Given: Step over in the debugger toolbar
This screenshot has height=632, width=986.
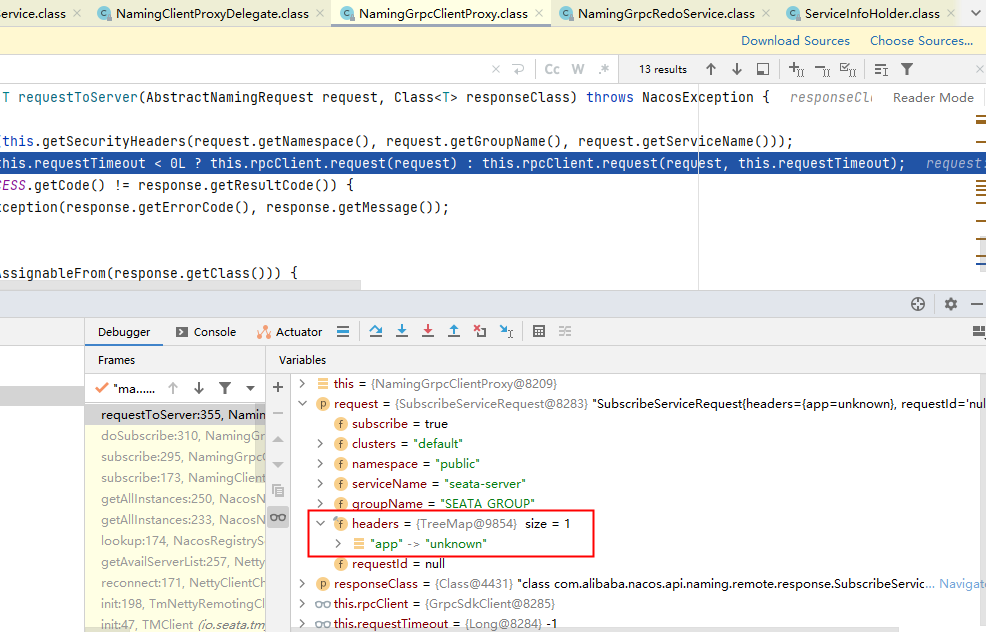Looking at the screenshot, I should [x=376, y=331].
